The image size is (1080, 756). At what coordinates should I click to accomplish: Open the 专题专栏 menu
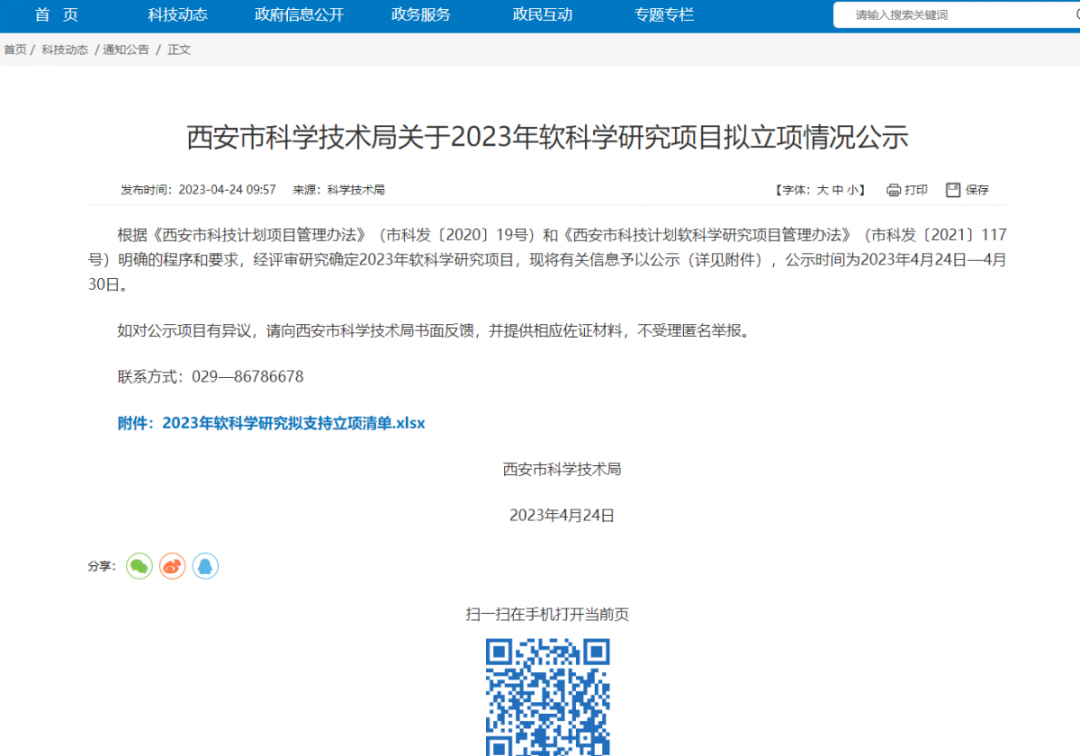(664, 15)
